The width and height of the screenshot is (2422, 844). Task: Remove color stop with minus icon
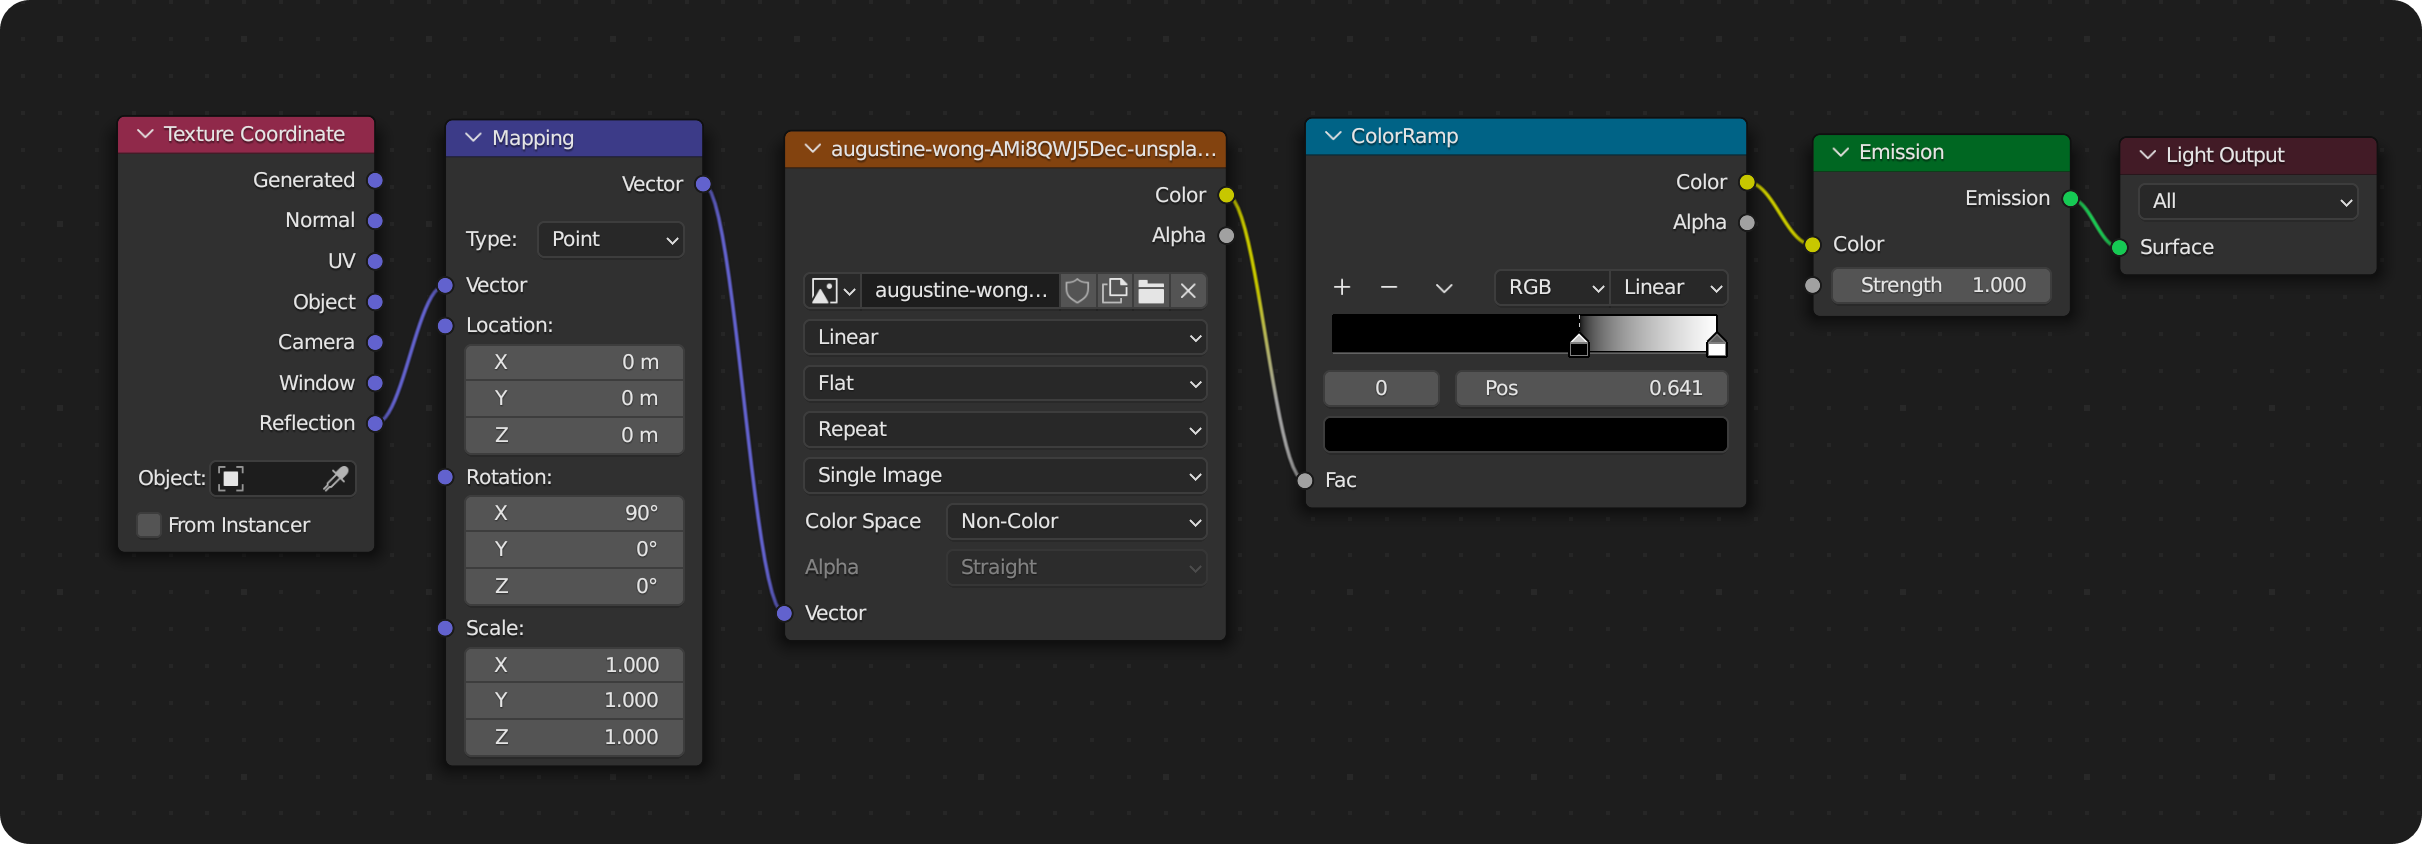(x=1389, y=287)
